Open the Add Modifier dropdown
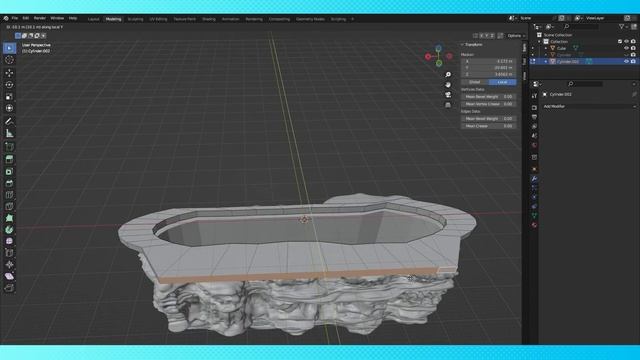640x360 pixels. click(x=589, y=106)
